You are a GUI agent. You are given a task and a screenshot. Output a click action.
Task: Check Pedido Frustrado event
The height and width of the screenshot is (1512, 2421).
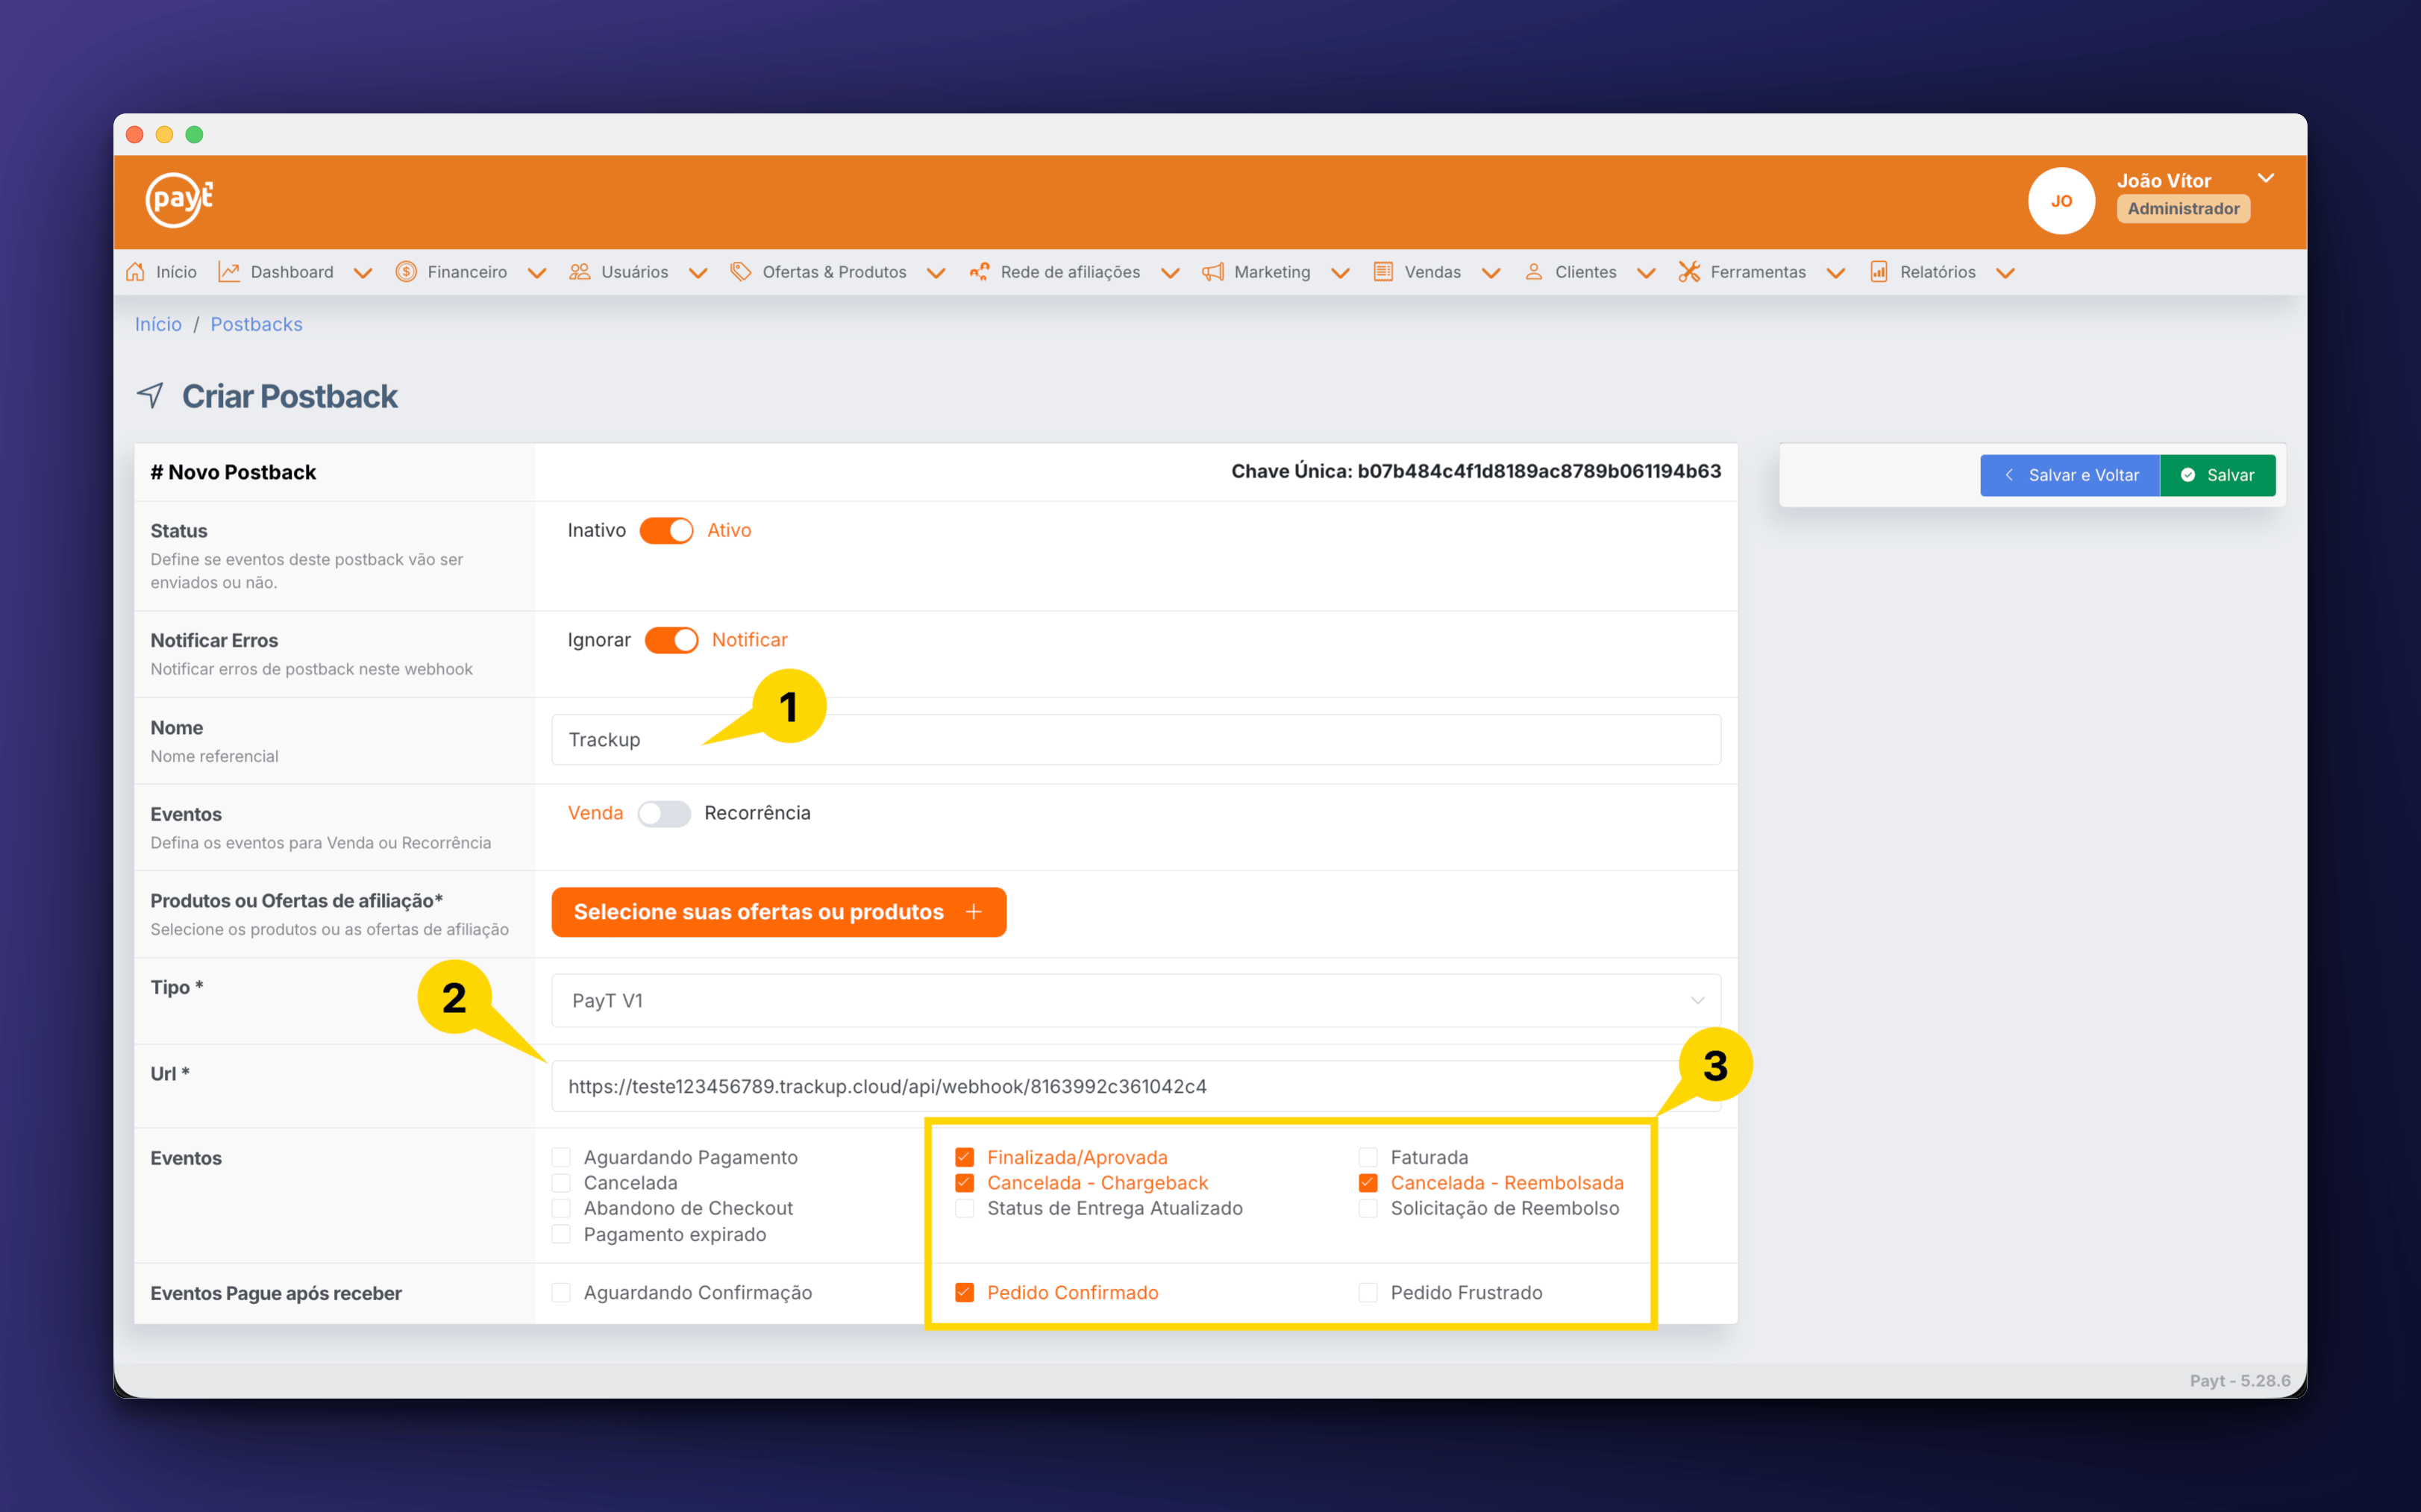(1368, 1293)
